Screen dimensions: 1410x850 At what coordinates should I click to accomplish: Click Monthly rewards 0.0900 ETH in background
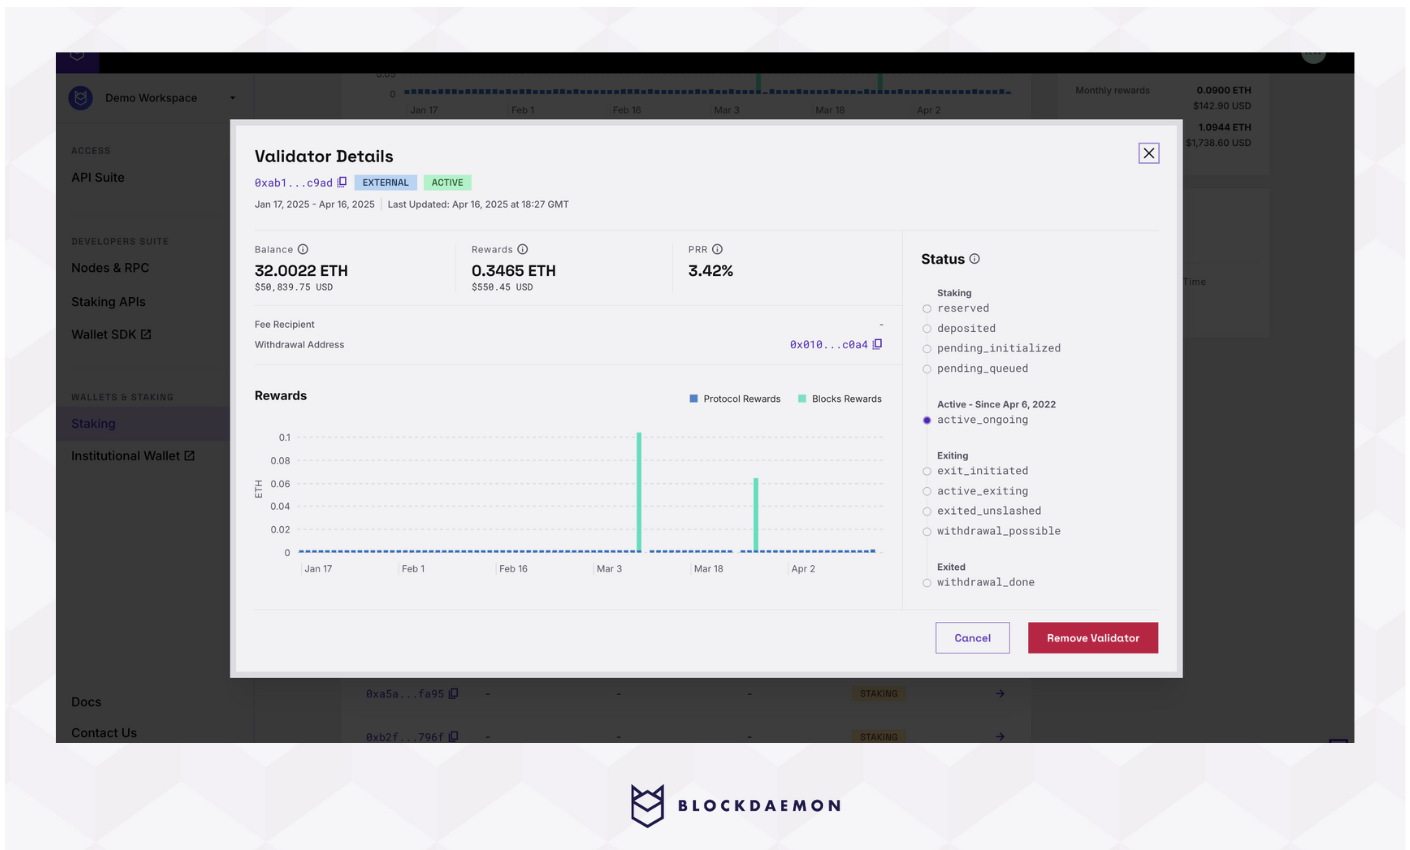click(1223, 90)
